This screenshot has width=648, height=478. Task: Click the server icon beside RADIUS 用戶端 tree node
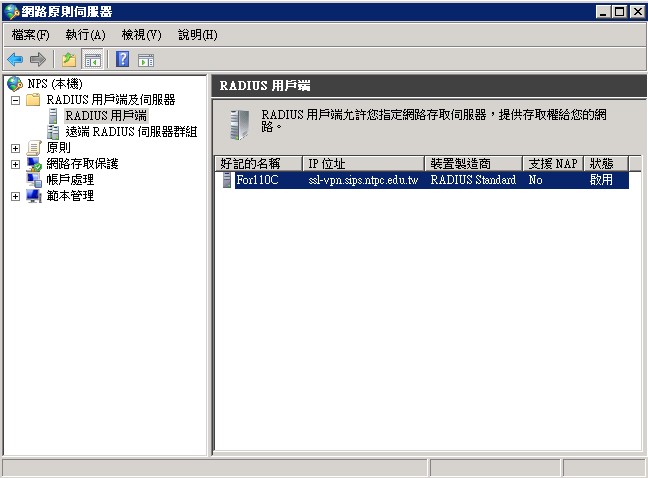(53, 116)
